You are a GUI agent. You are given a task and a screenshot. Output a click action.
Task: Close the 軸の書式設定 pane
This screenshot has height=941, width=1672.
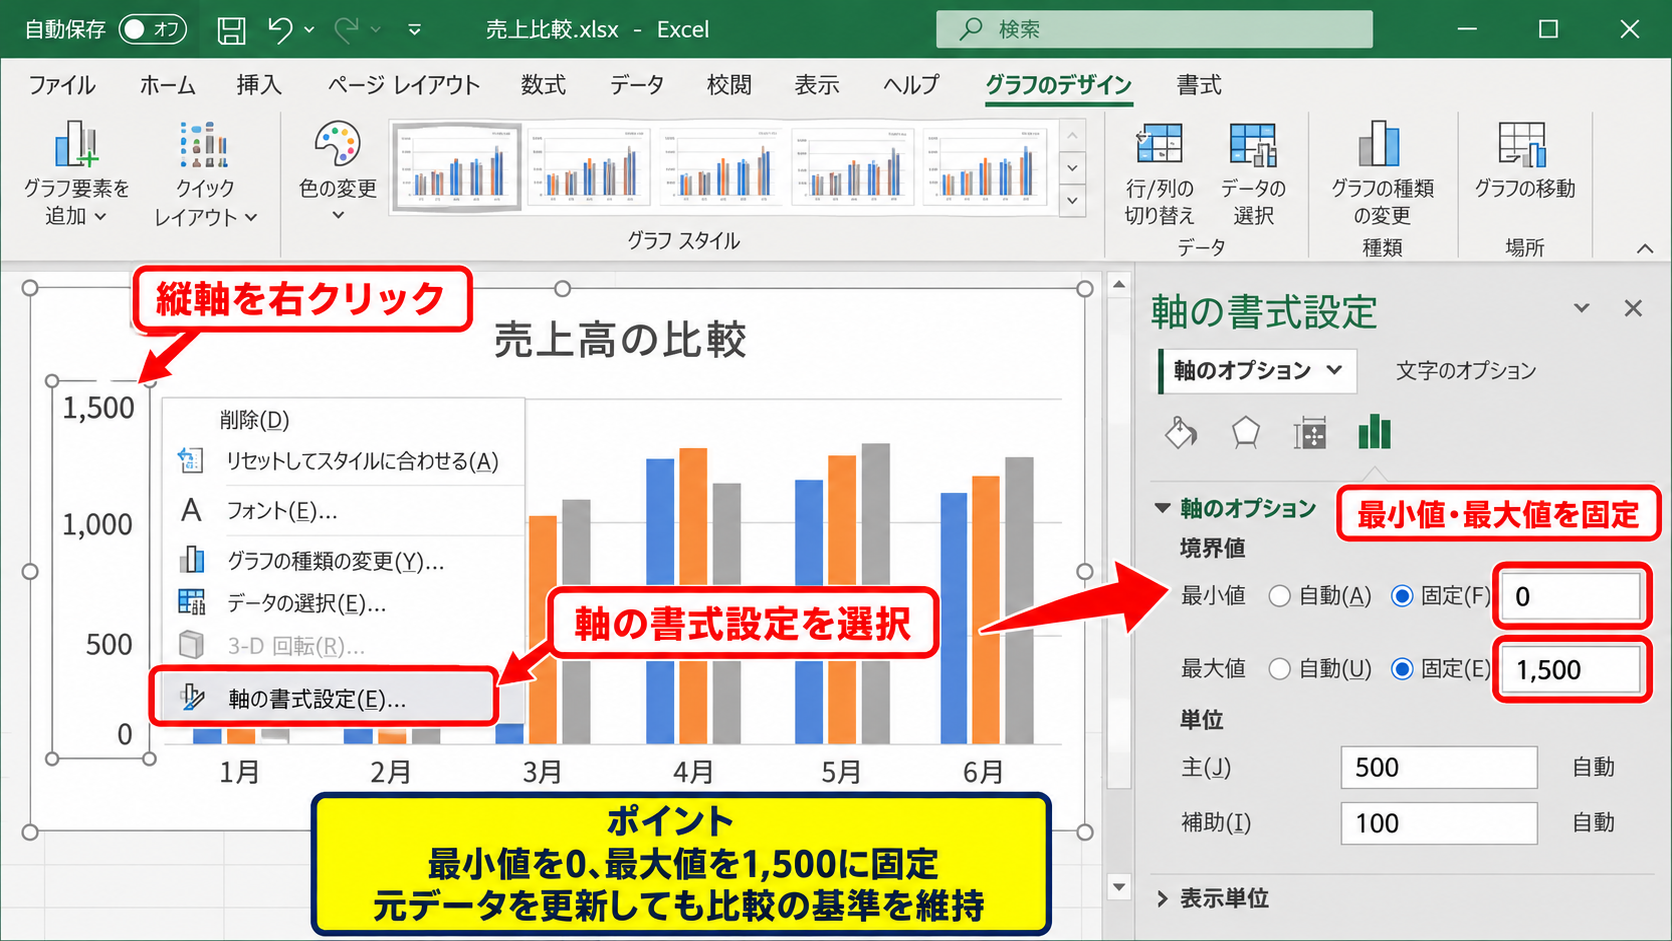click(x=1633, y=308)
